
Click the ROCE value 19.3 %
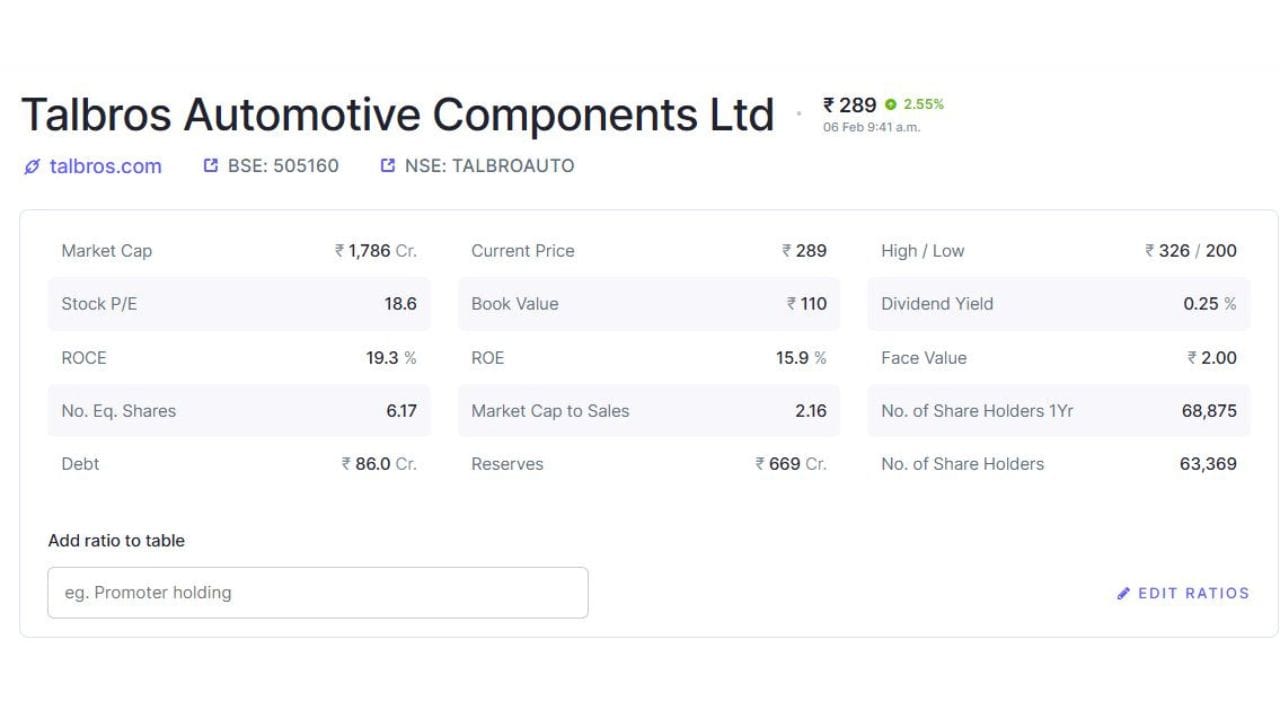[x=391, y=358]
